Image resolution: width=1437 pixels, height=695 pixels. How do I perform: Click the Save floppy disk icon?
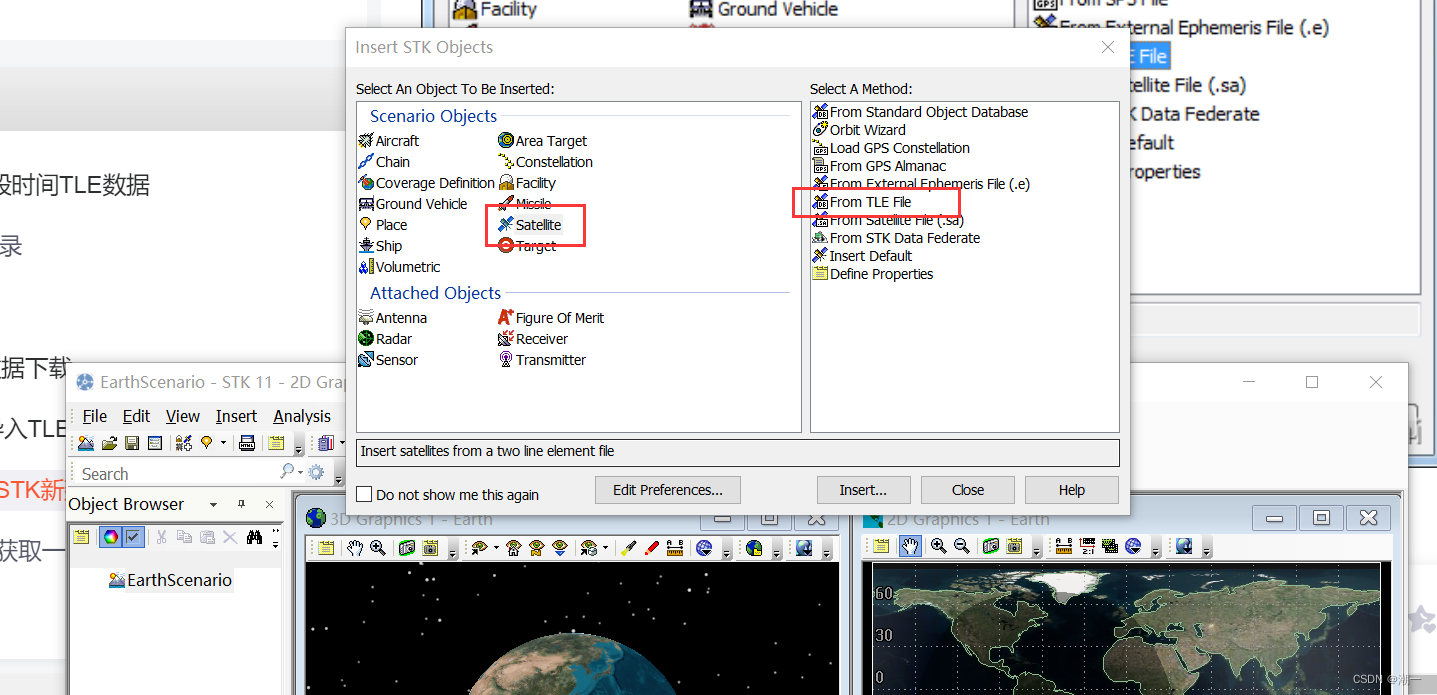(x=132, y=443)
